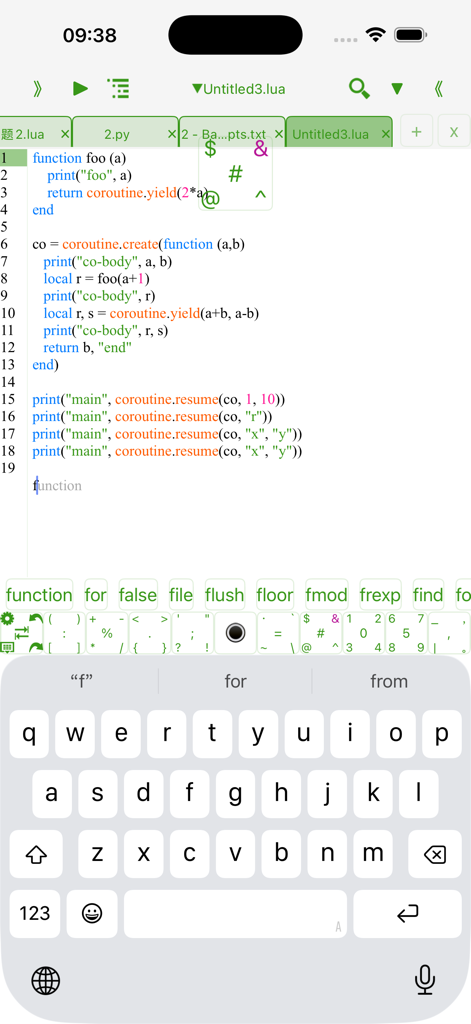
Task: Tap the $ symbol in the floating popup
Action: 210,150
